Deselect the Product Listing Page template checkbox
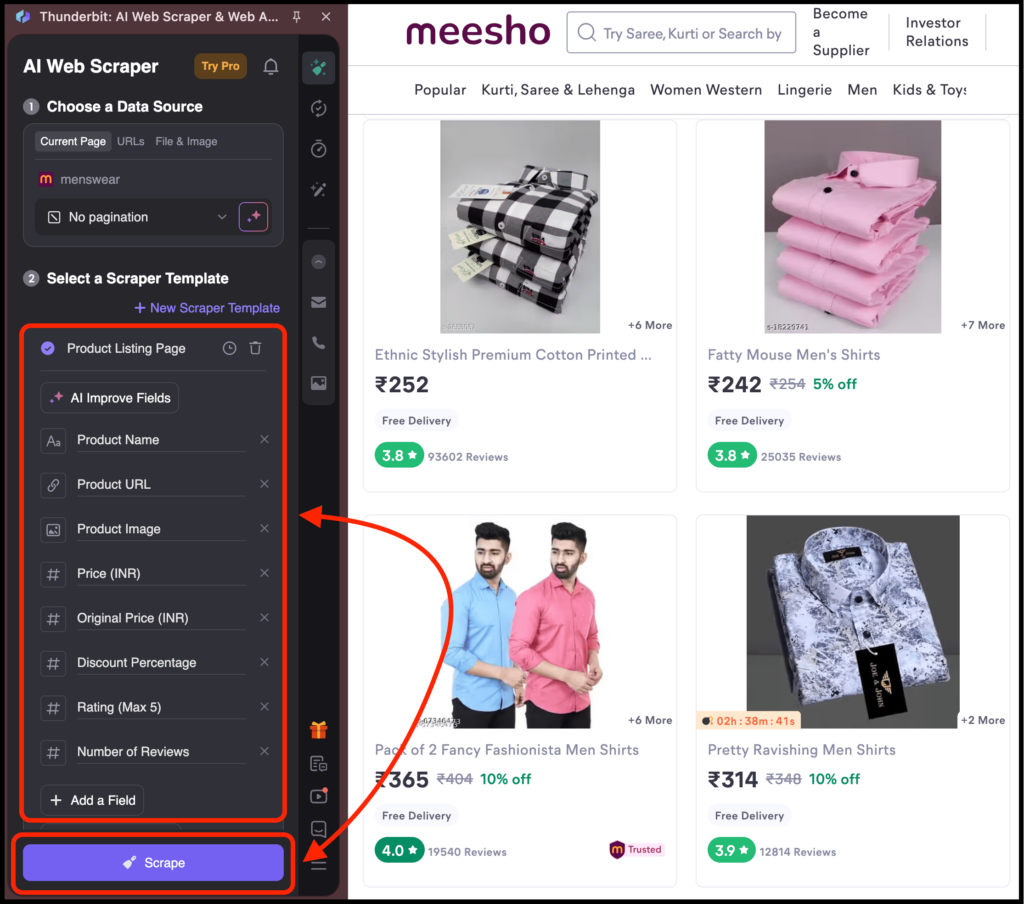 [46, 348]
